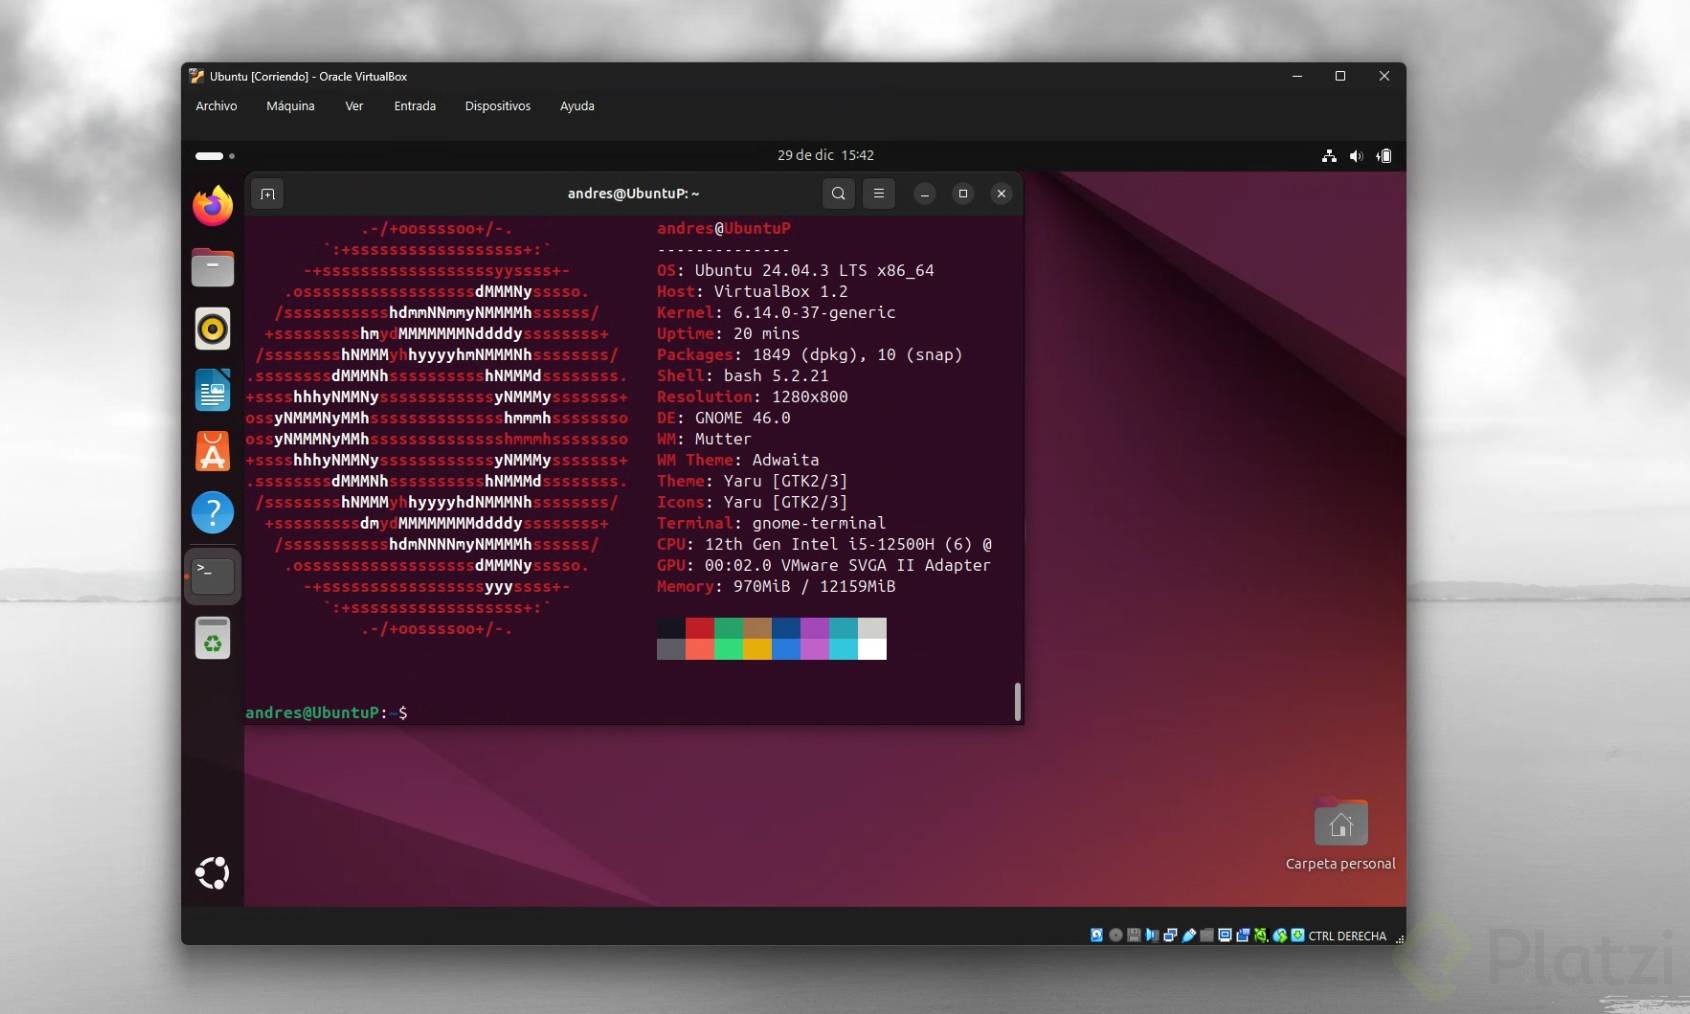Click the 'CPU: 12th Gen Intel i5-12500H' line

[824, 544]
